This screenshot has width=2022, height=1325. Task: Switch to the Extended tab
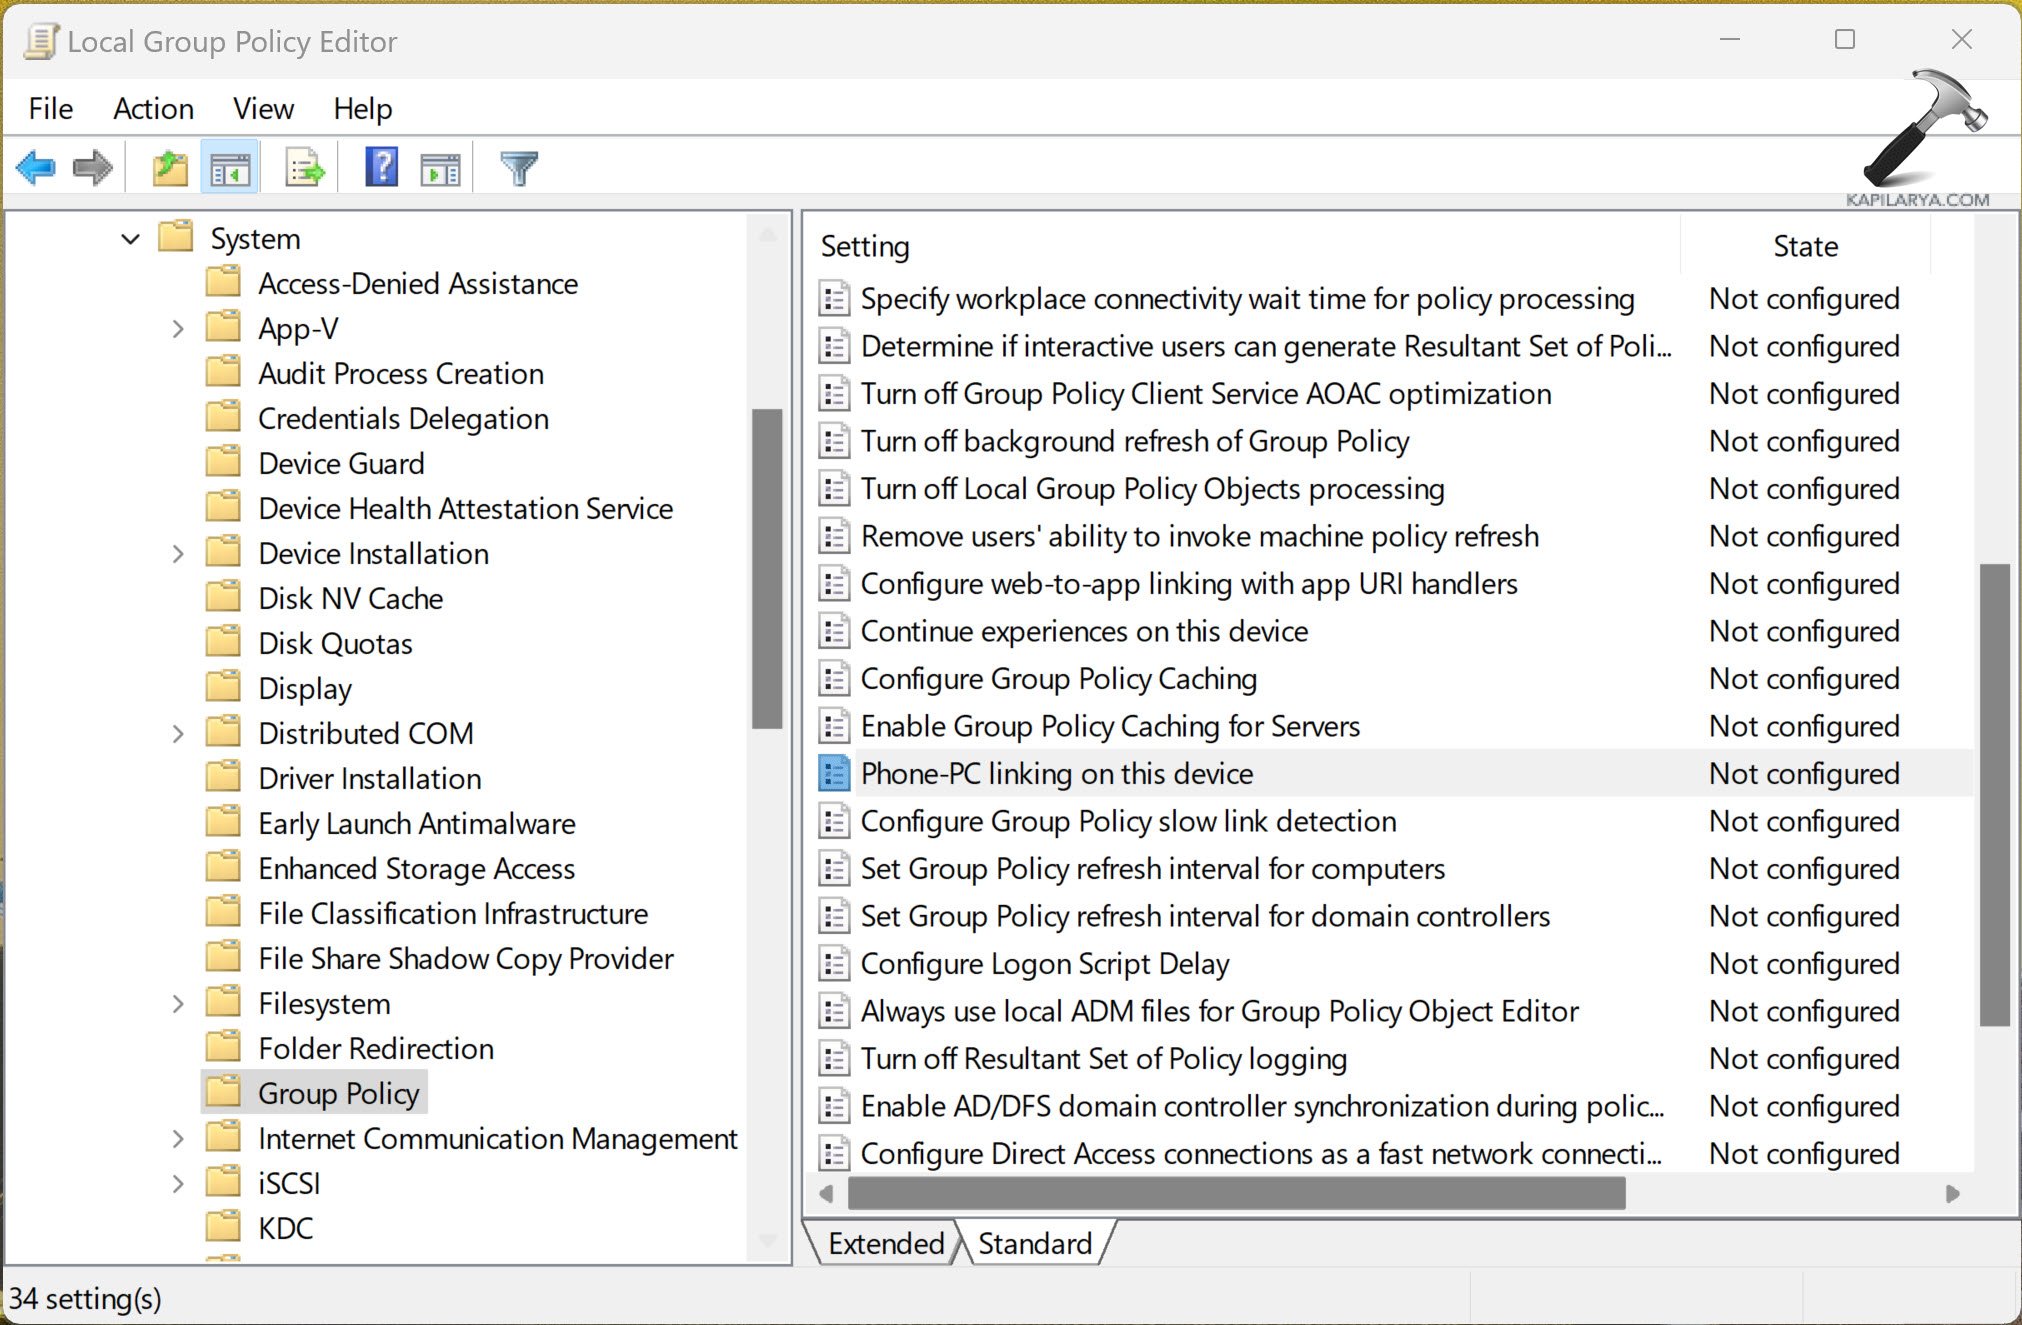tap(885, 1243)
